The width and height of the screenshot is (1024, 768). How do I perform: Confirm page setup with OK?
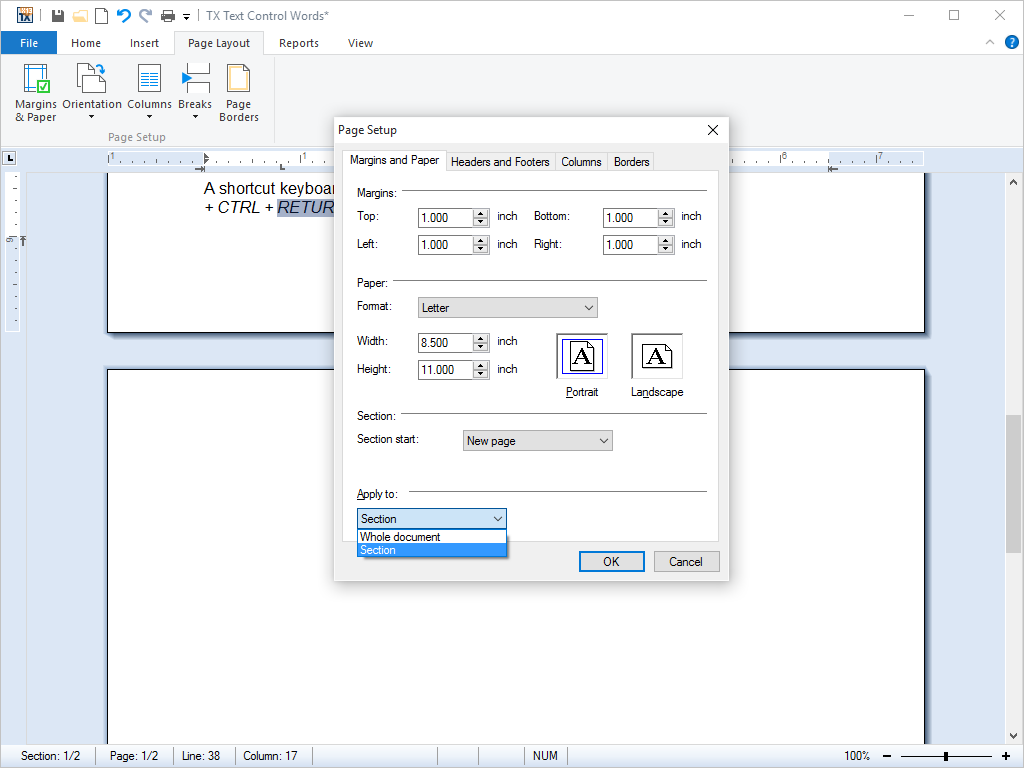[x=611, y=561]
